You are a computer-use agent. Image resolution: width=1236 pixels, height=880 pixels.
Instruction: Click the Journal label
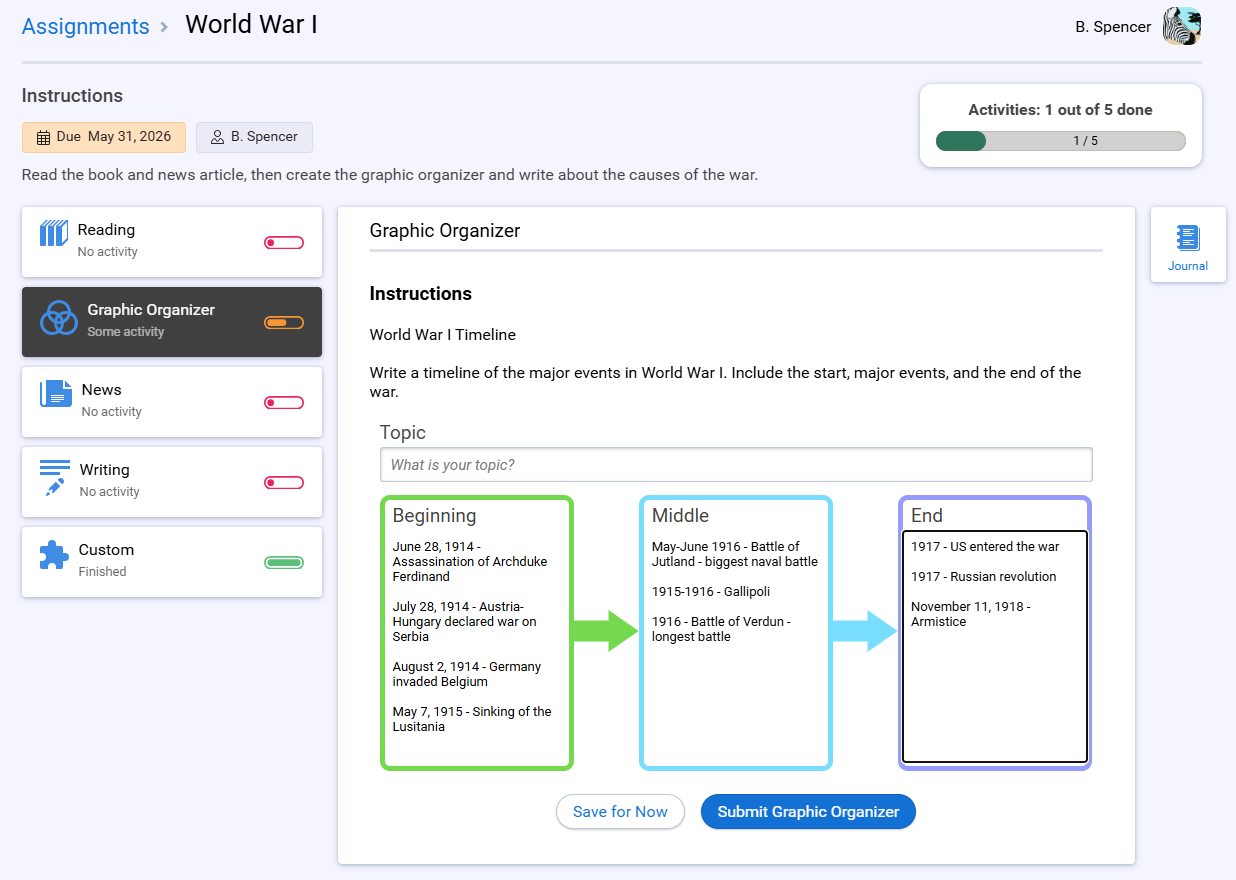[x=1188, y=266]
